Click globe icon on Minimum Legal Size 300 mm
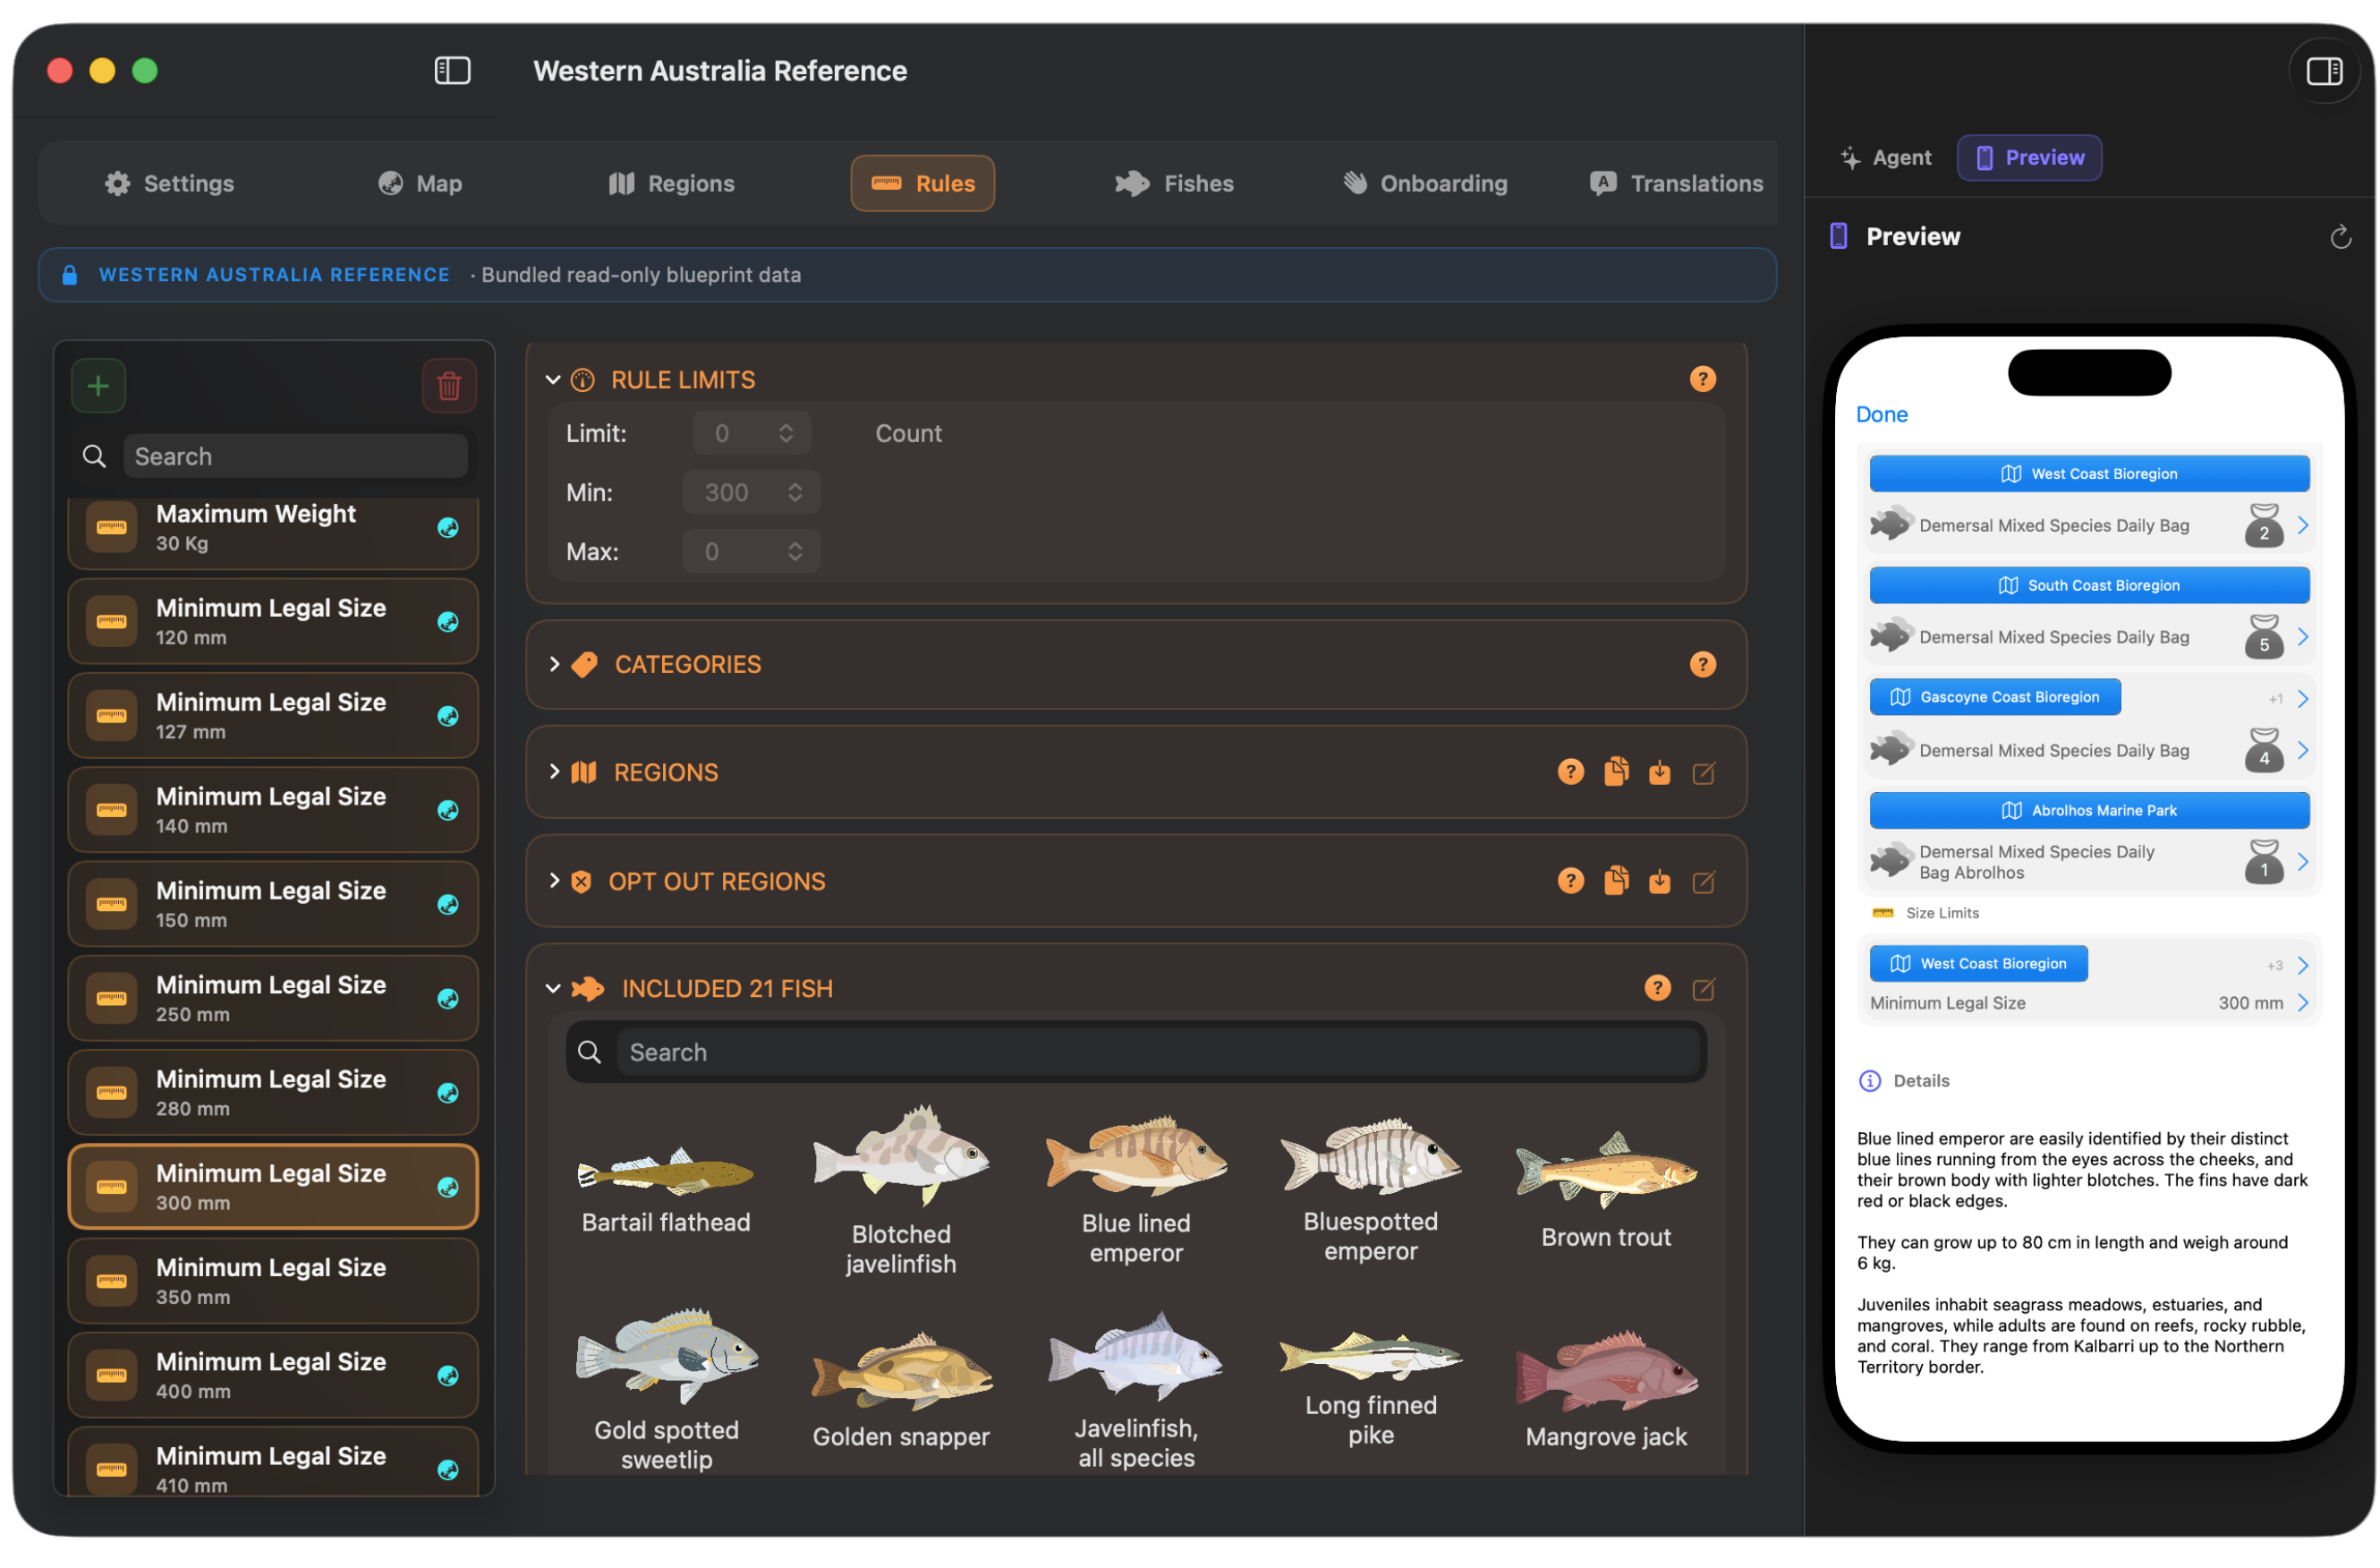Viewport: 2380px width, 1568px height. 448,1187
